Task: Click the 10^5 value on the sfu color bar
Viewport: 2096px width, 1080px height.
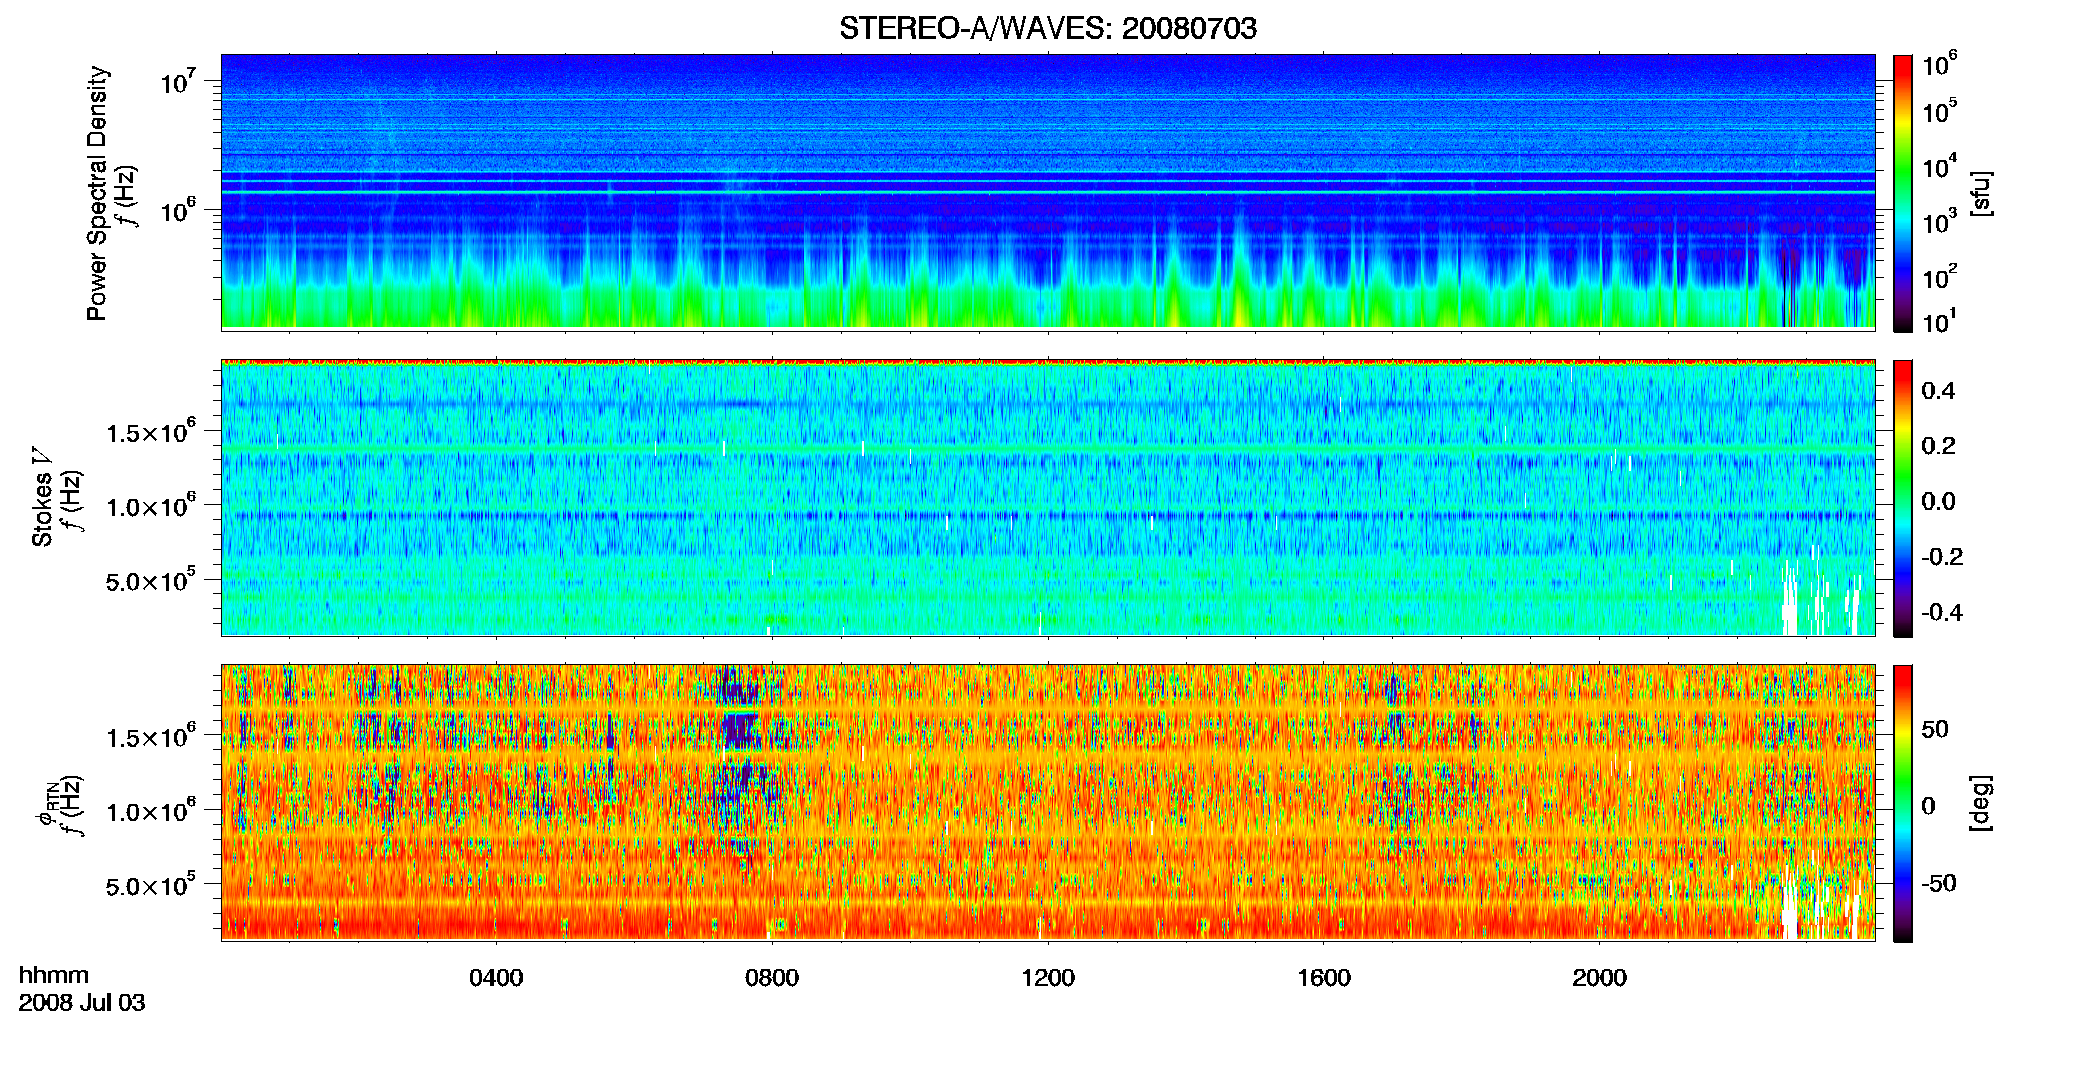Action: pos(1940,111)
